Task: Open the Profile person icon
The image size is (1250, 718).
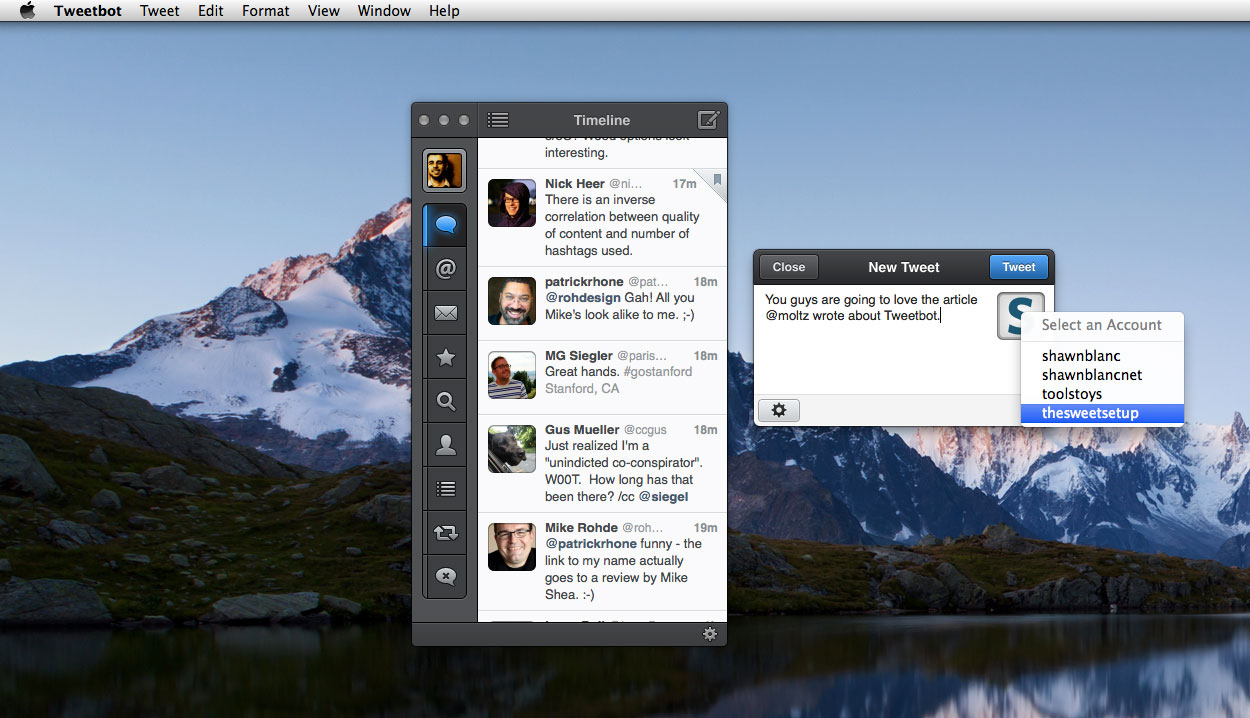Action: point(446,446)
